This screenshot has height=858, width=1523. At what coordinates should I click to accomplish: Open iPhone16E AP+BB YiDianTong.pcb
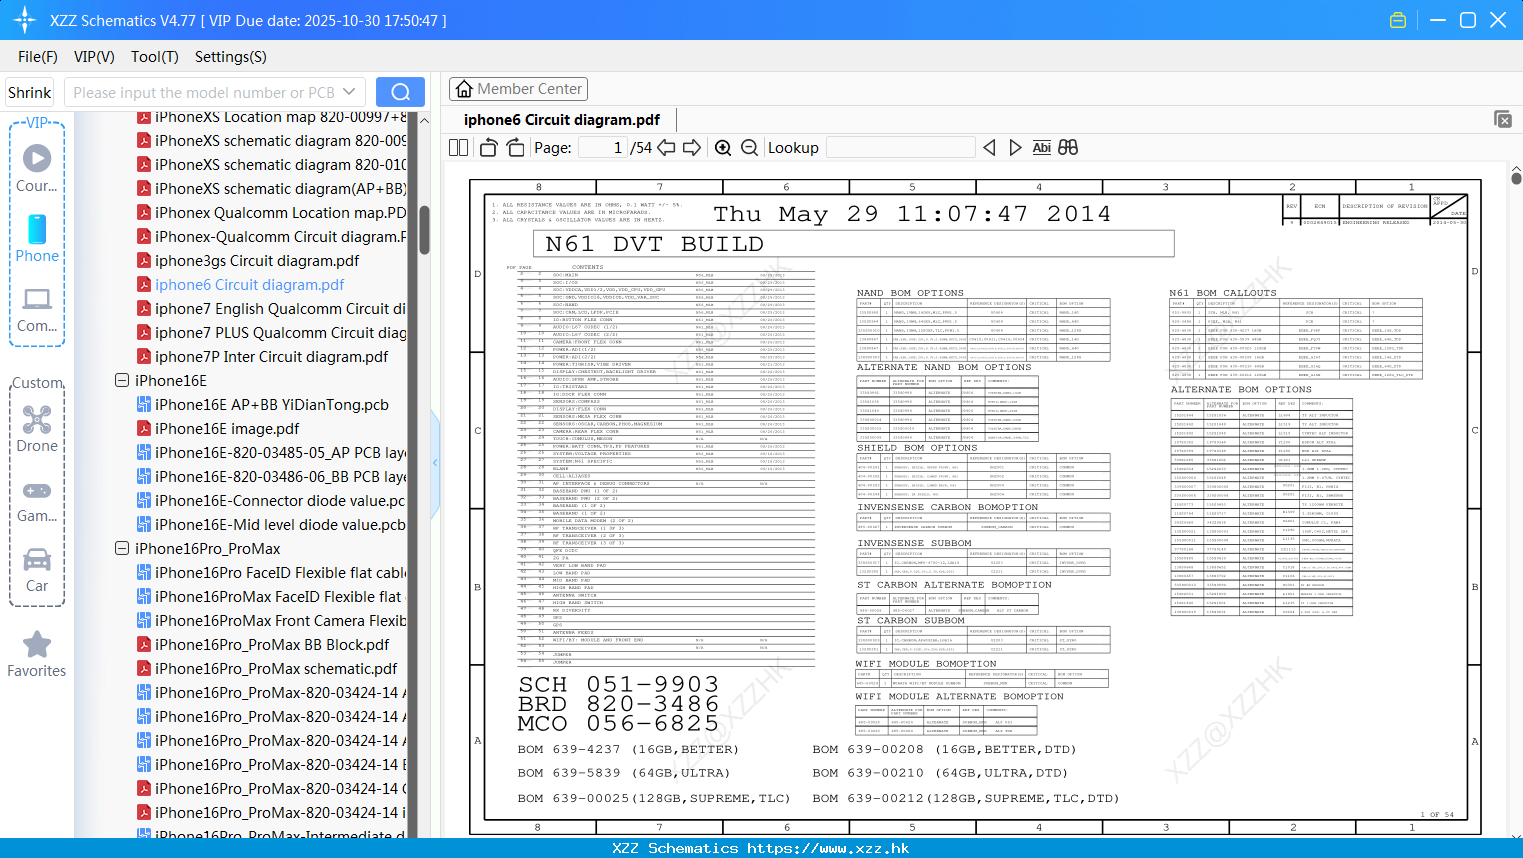click(272, 404)
